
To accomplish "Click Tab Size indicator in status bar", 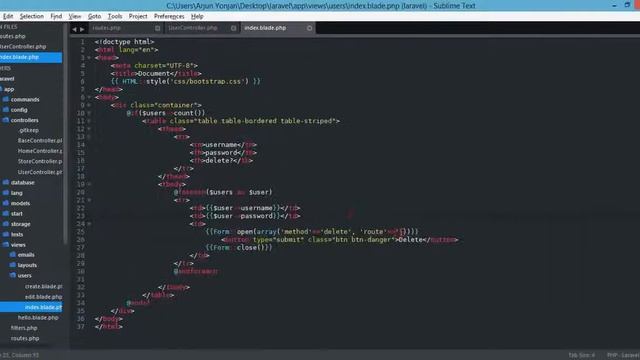I will (x=582, y=355).
